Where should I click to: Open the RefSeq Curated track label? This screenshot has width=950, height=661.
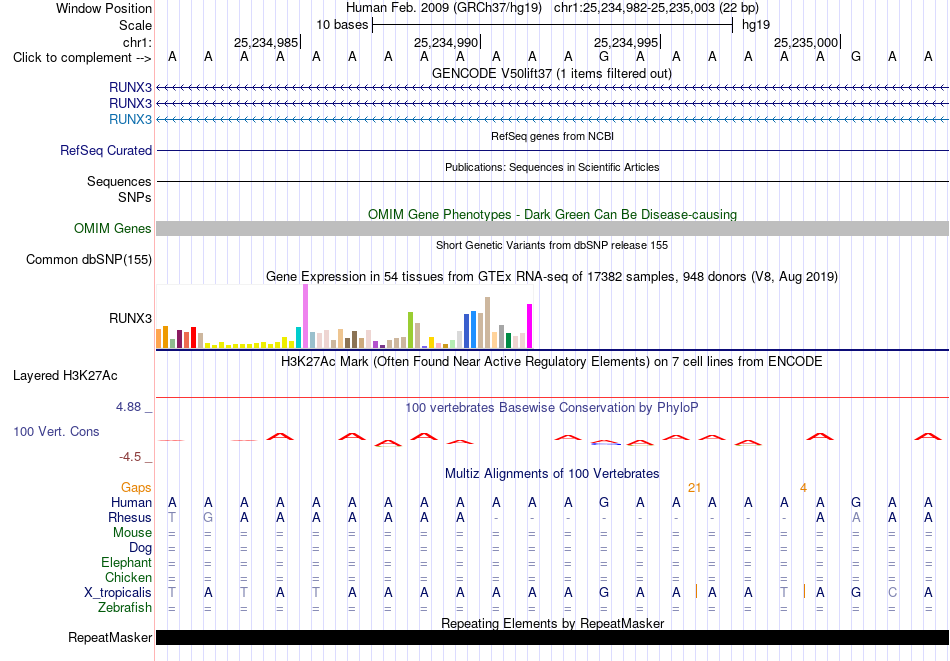[105, 150]
